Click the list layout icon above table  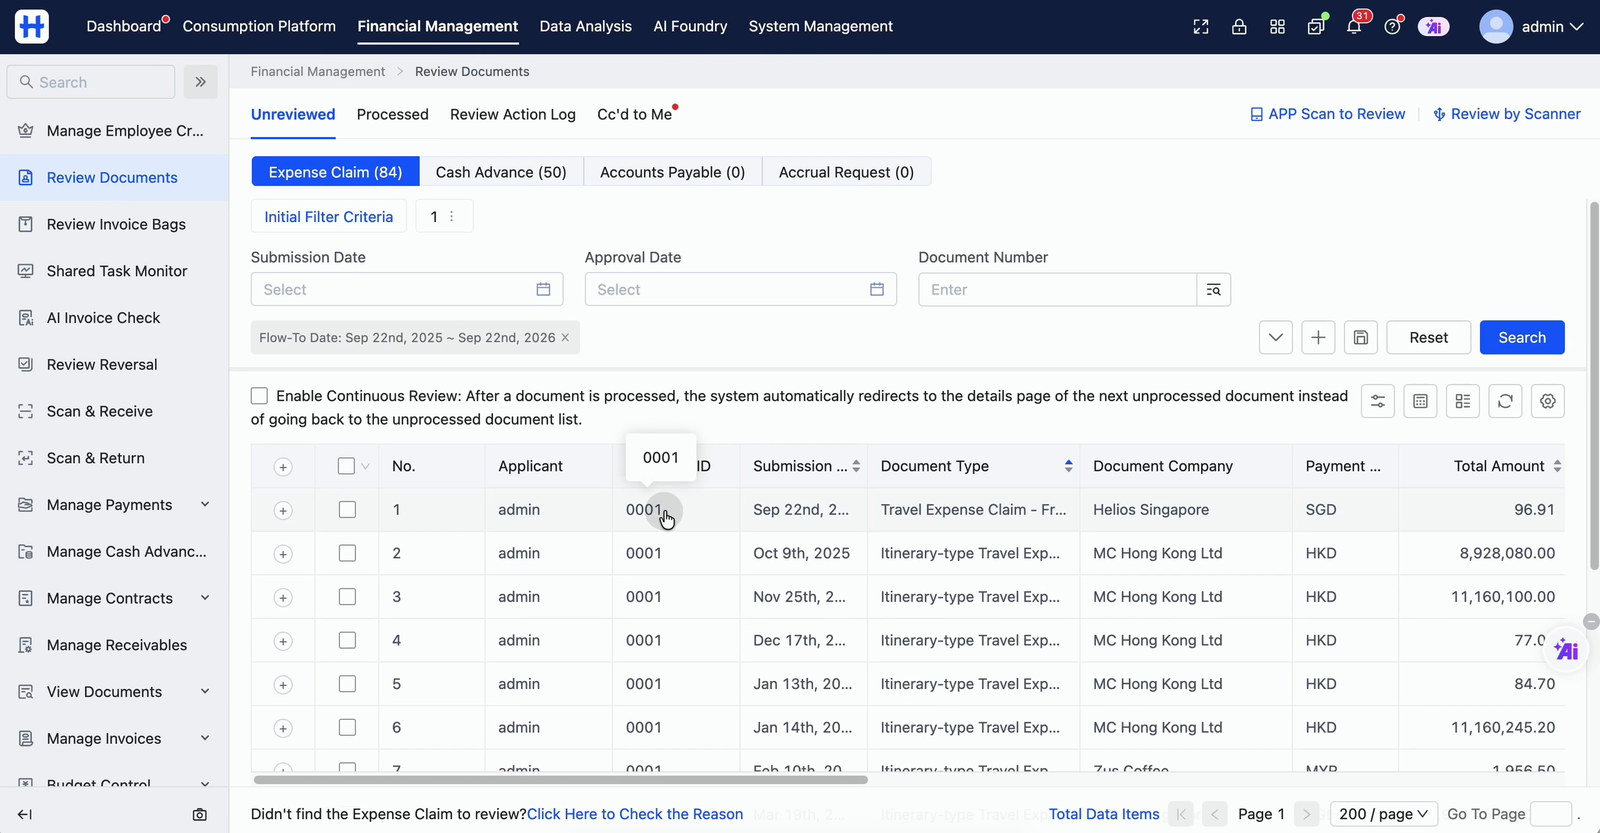point(1463,401)
